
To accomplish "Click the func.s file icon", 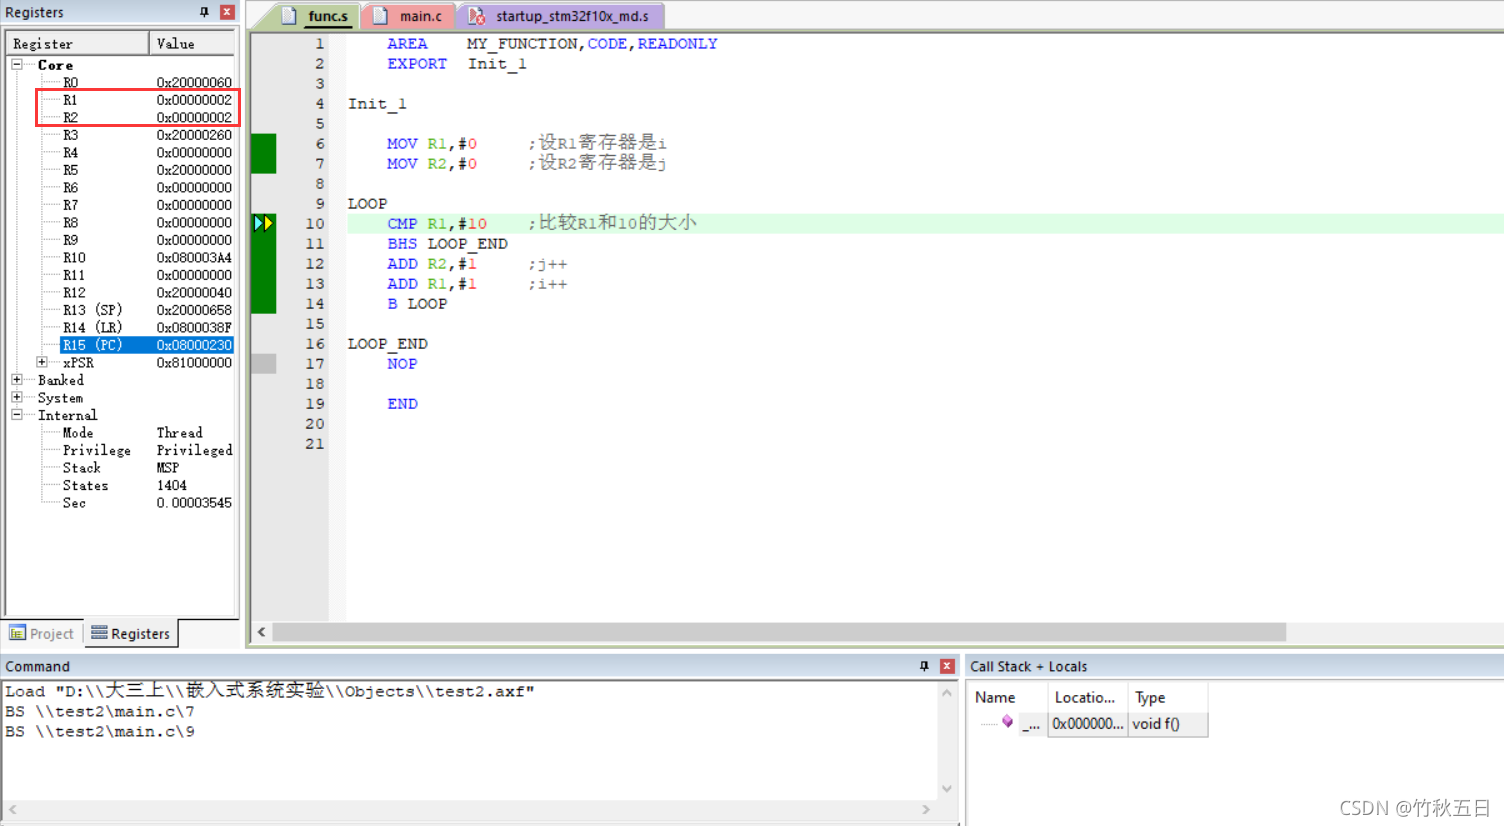I will 289,16.
